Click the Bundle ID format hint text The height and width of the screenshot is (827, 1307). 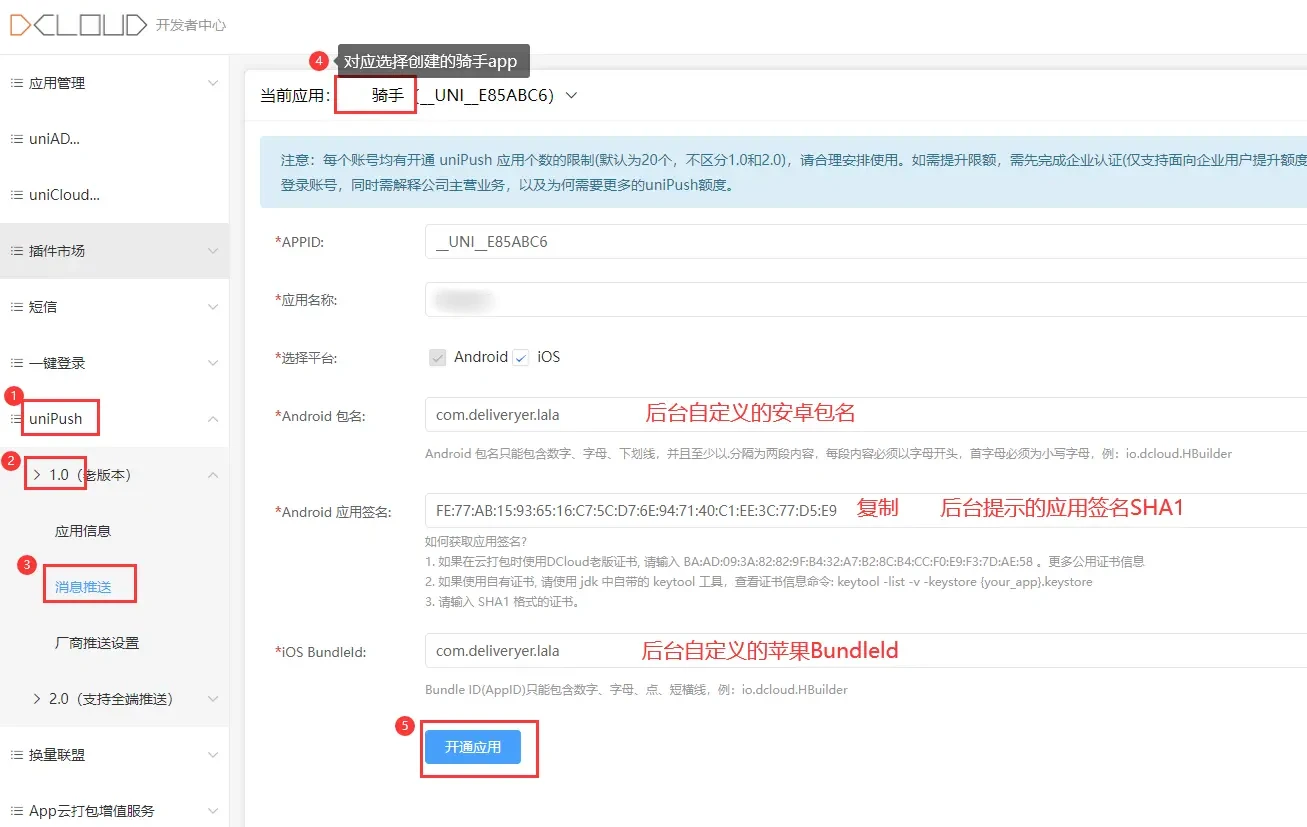click(x=636, y=689)
